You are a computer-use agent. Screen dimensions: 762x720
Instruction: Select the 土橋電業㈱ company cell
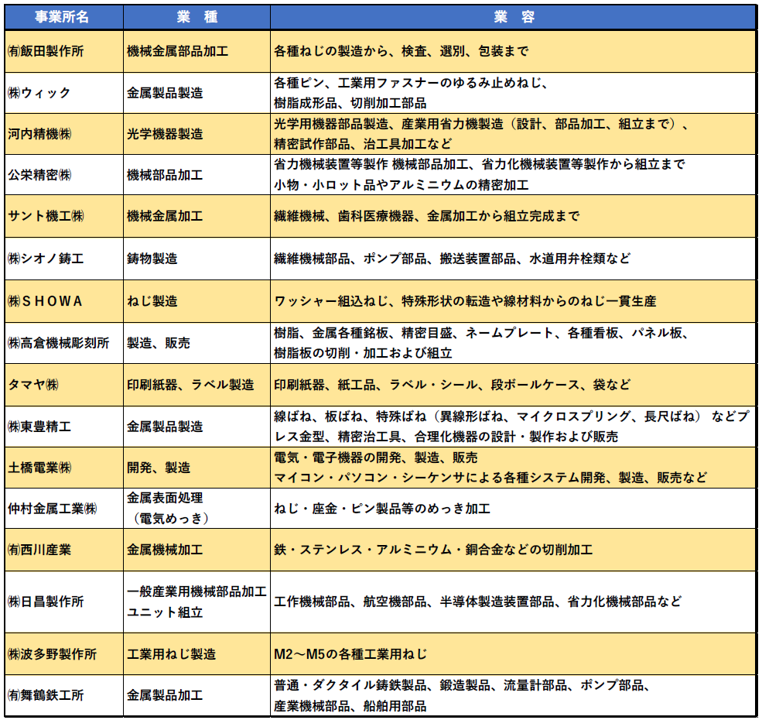(x=64, y=468)
